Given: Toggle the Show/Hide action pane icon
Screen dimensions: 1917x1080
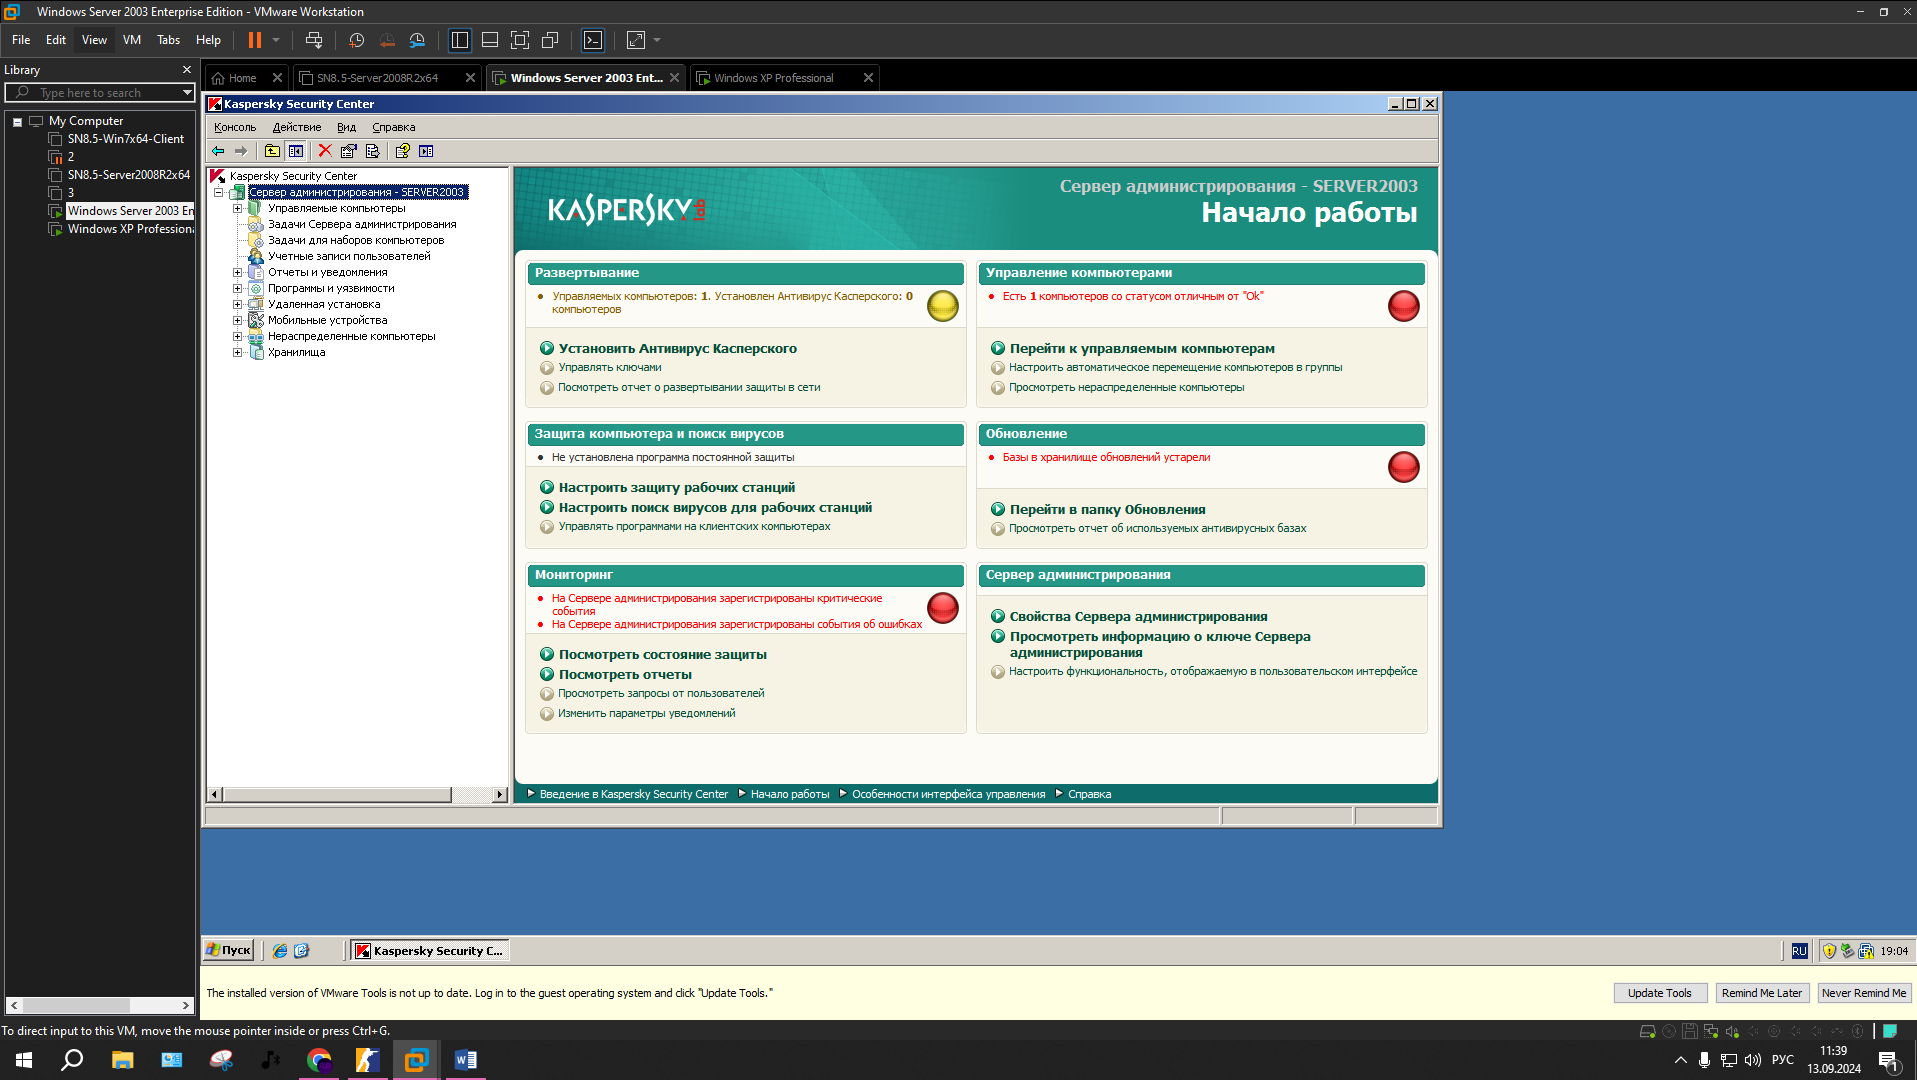Looking at the screenshot, I should [x=426, y=151].
